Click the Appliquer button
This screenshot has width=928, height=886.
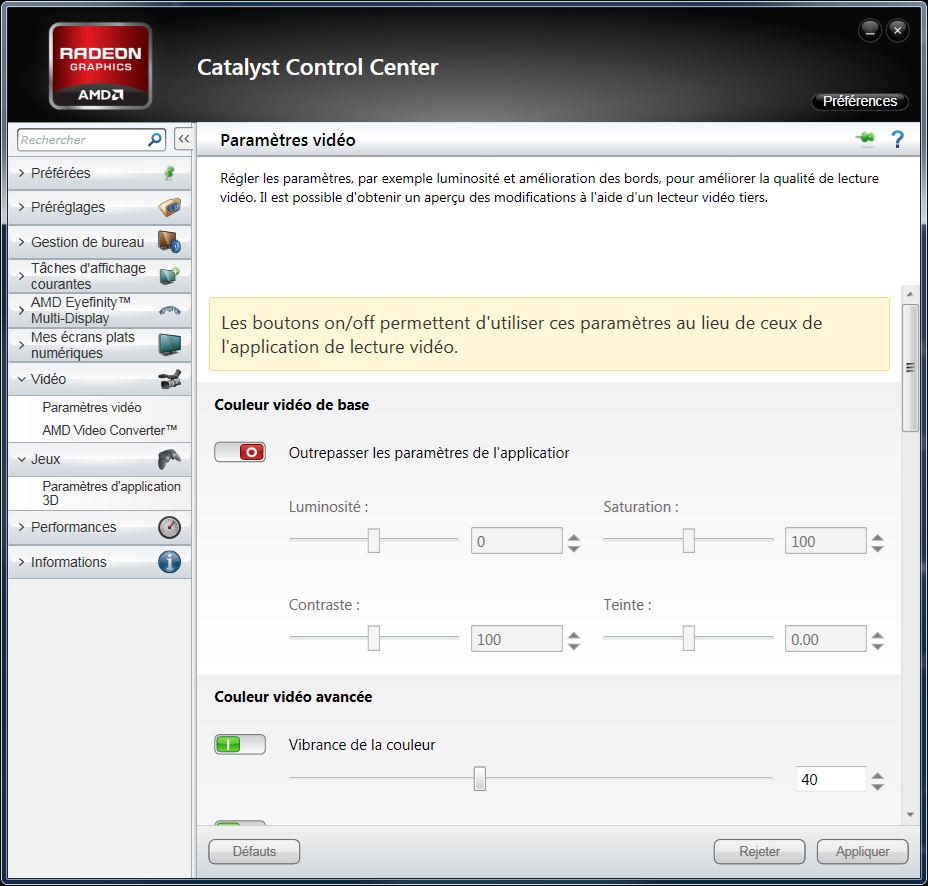(862, 851)
